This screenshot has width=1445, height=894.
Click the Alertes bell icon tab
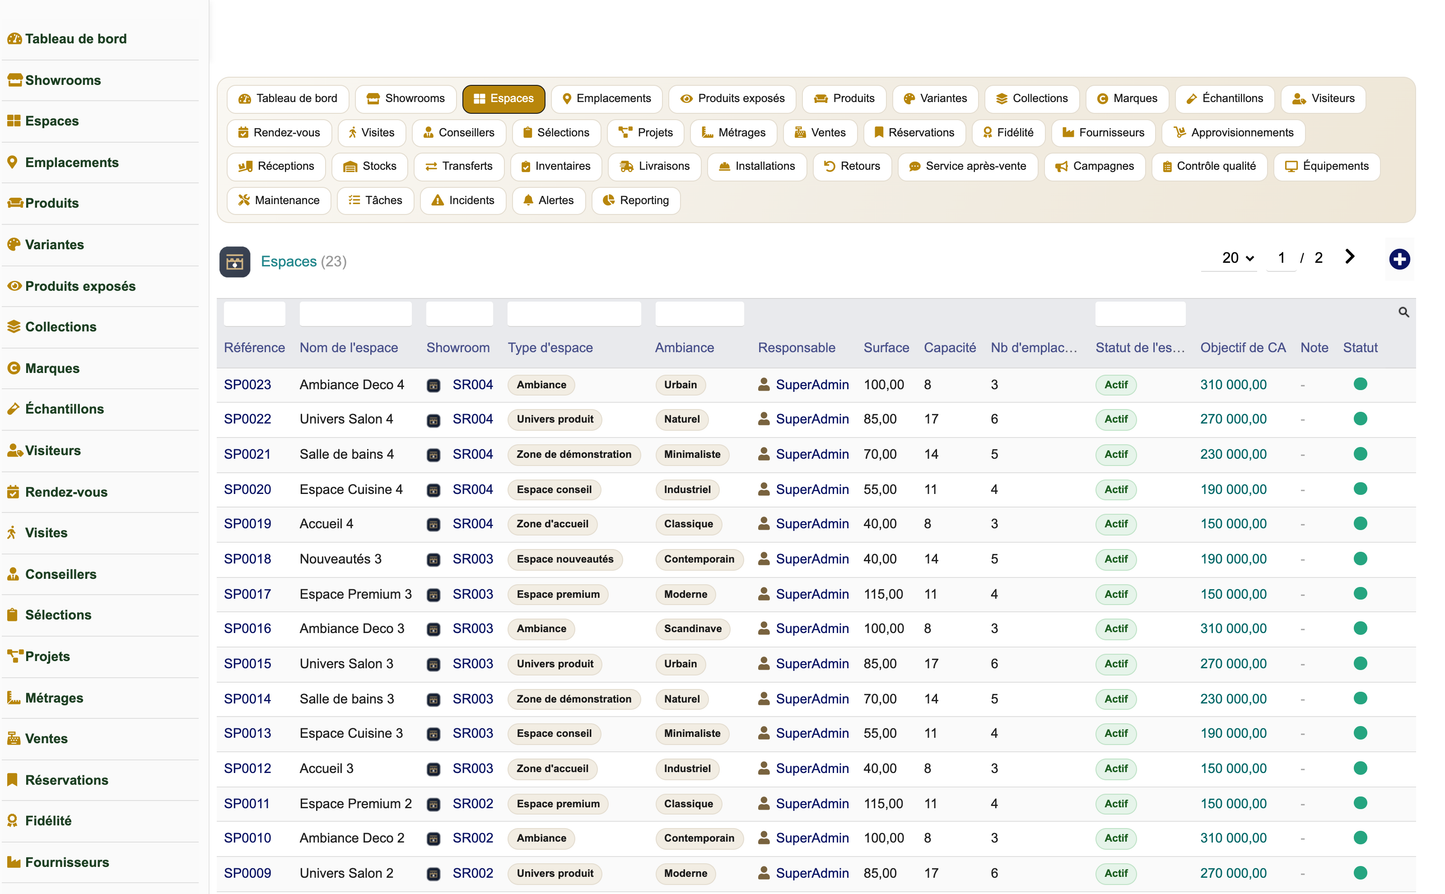point(529,200)
